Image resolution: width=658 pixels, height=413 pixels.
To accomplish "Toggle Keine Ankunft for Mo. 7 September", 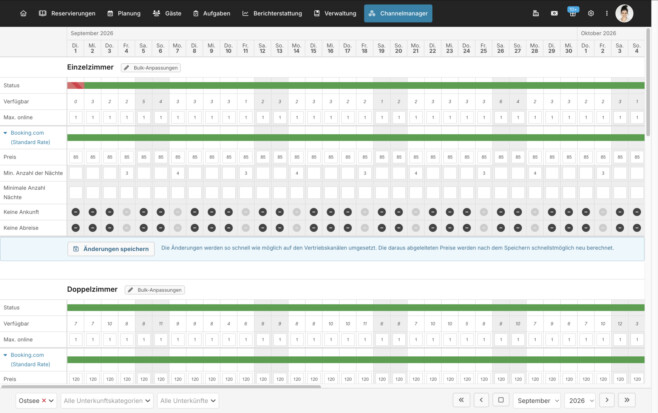I will (x=178, y=212).
